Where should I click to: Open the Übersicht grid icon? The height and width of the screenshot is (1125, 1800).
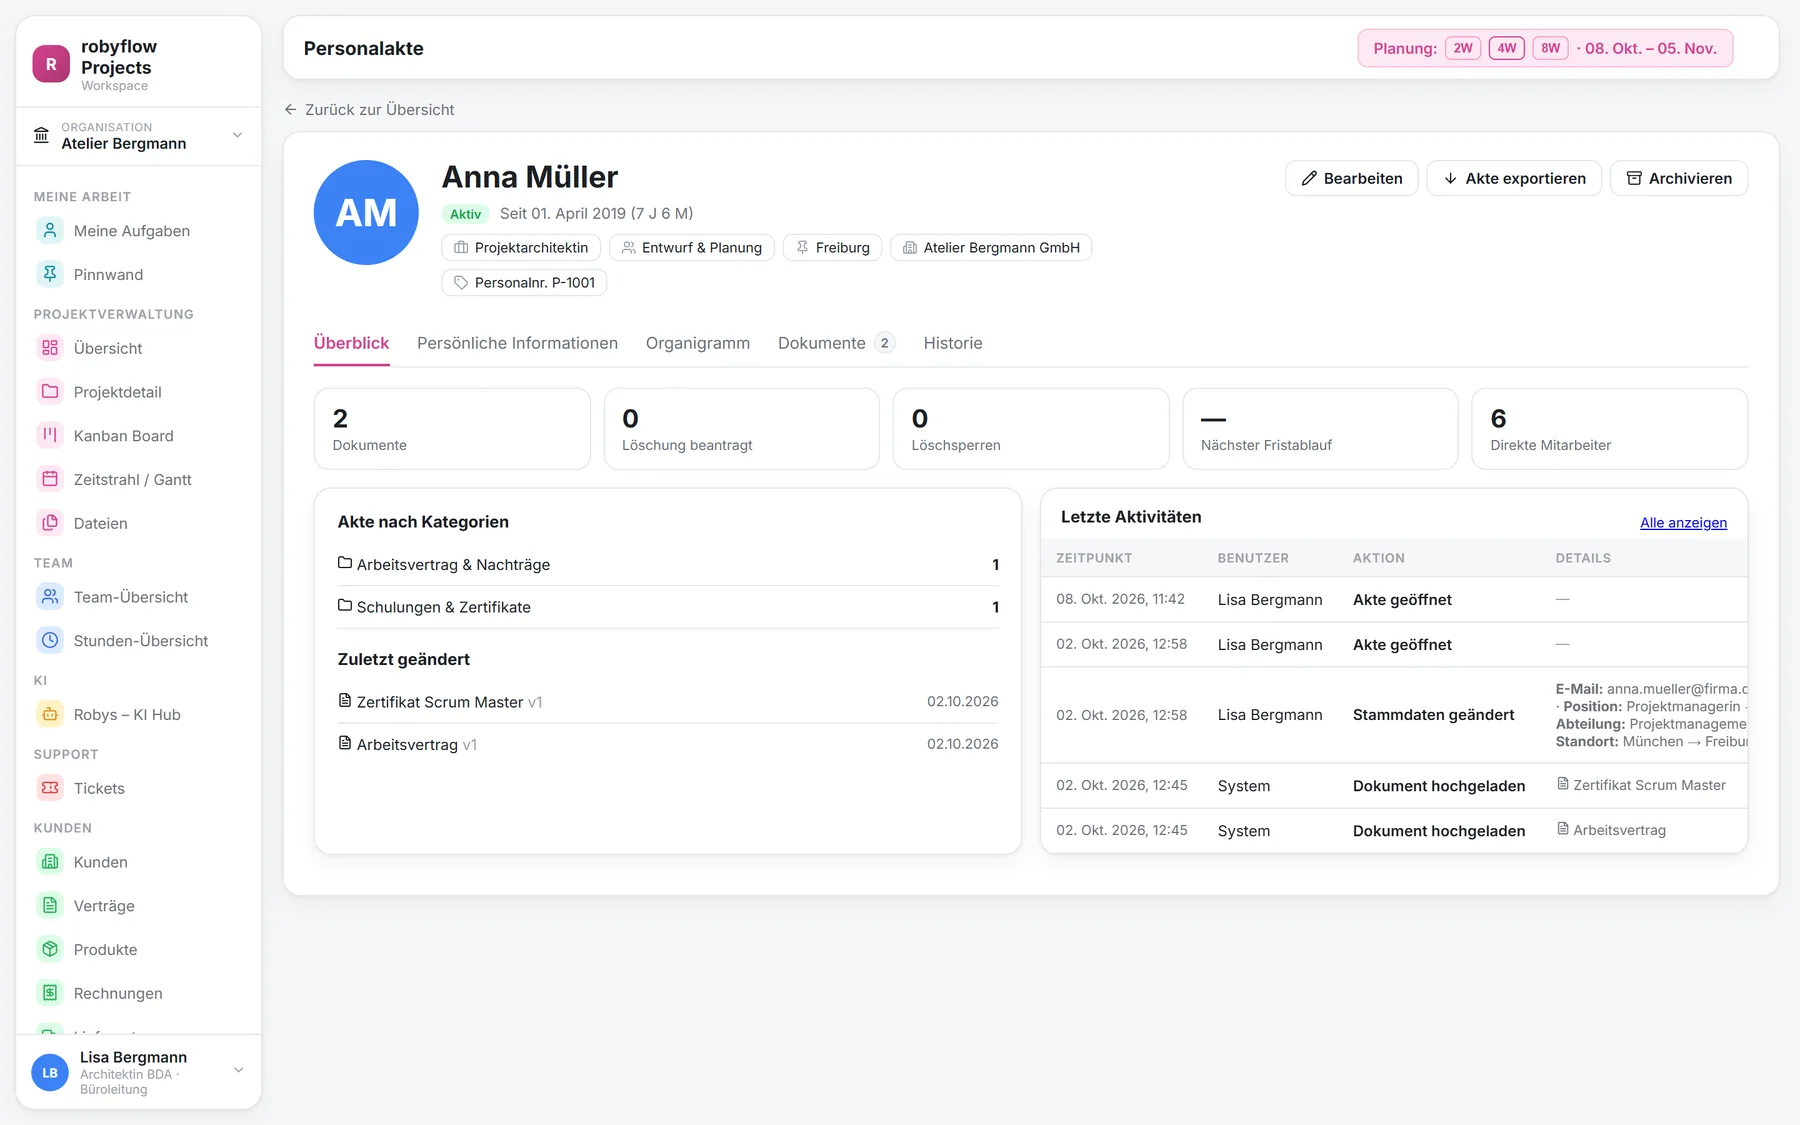[x=50, y=348]
